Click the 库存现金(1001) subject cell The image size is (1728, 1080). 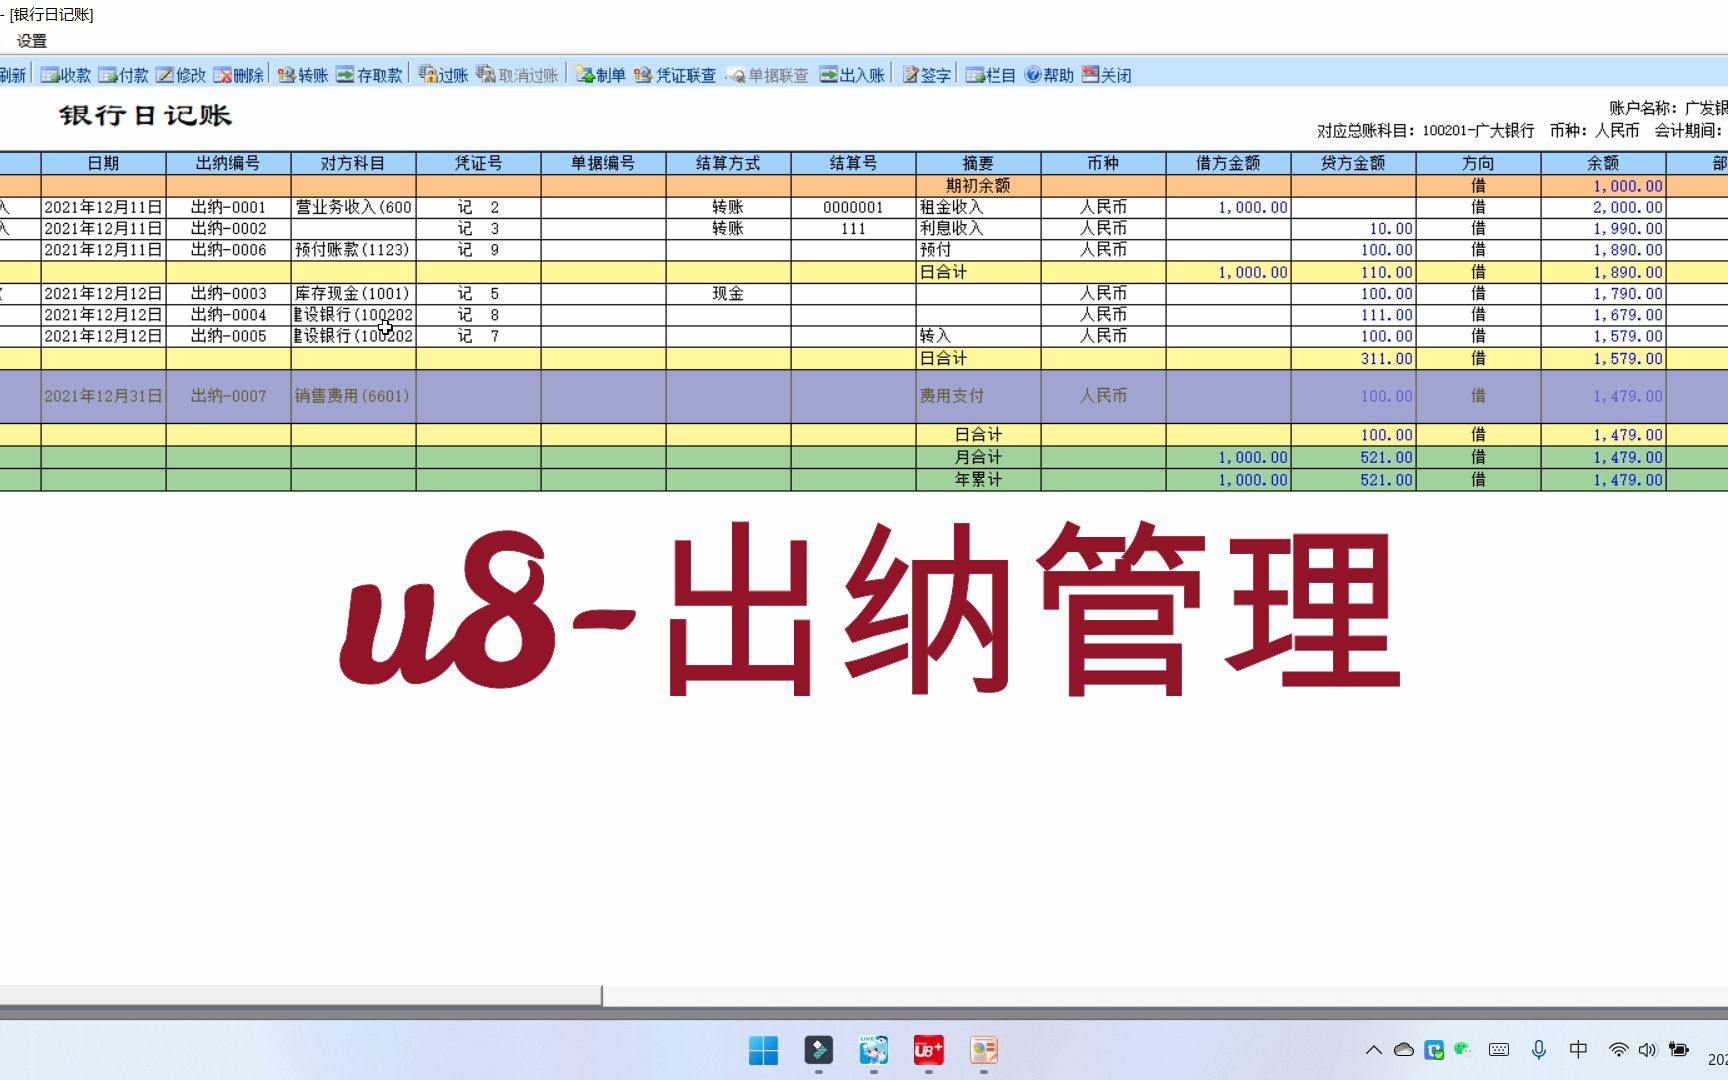pyautogui.click(x=353, y=294)
